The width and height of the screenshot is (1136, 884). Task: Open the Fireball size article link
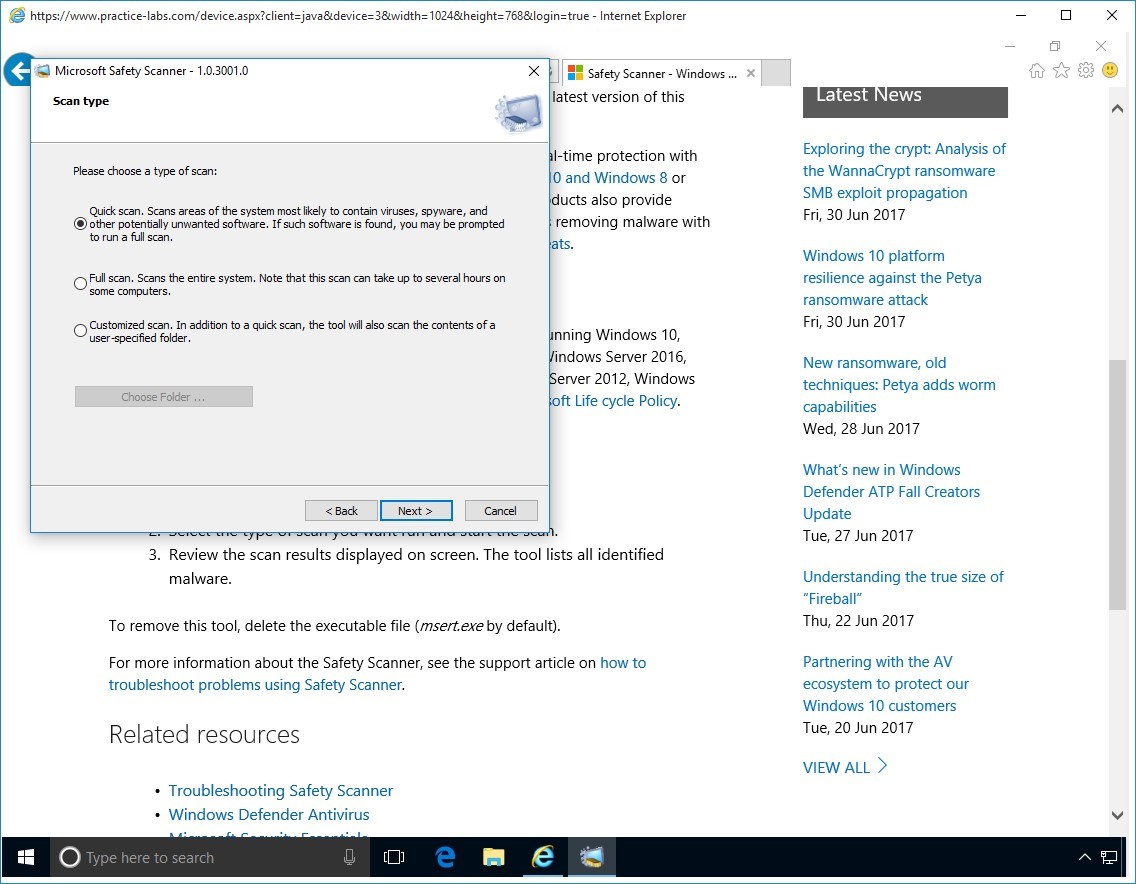pos(903,588)
